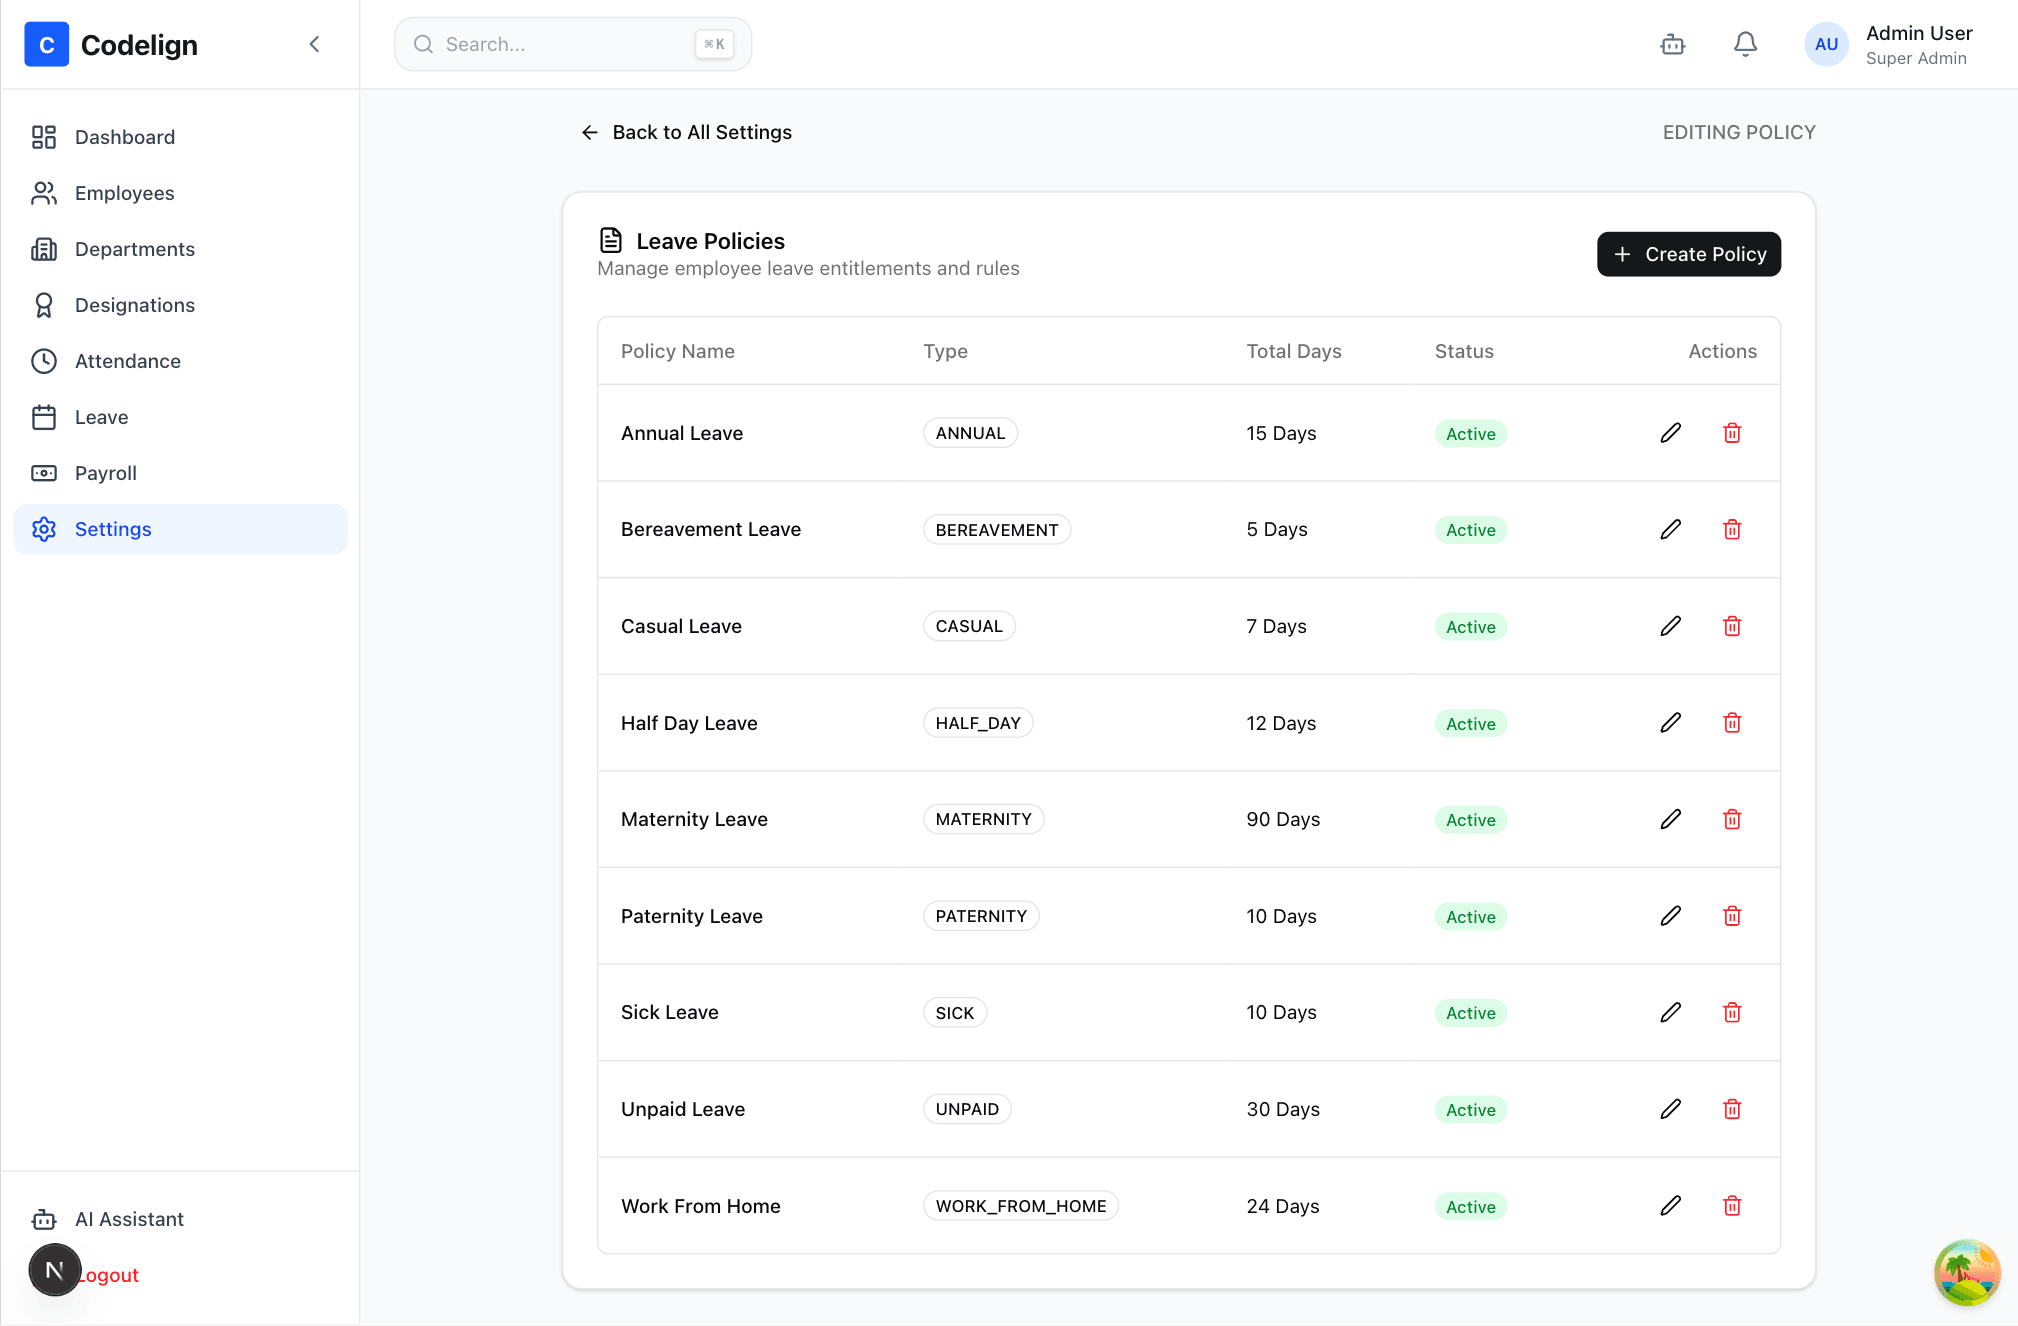Edit the Annual Leave policy
The height and width of the screenshot is (1326, 2018).
(x=1670, y=433)
